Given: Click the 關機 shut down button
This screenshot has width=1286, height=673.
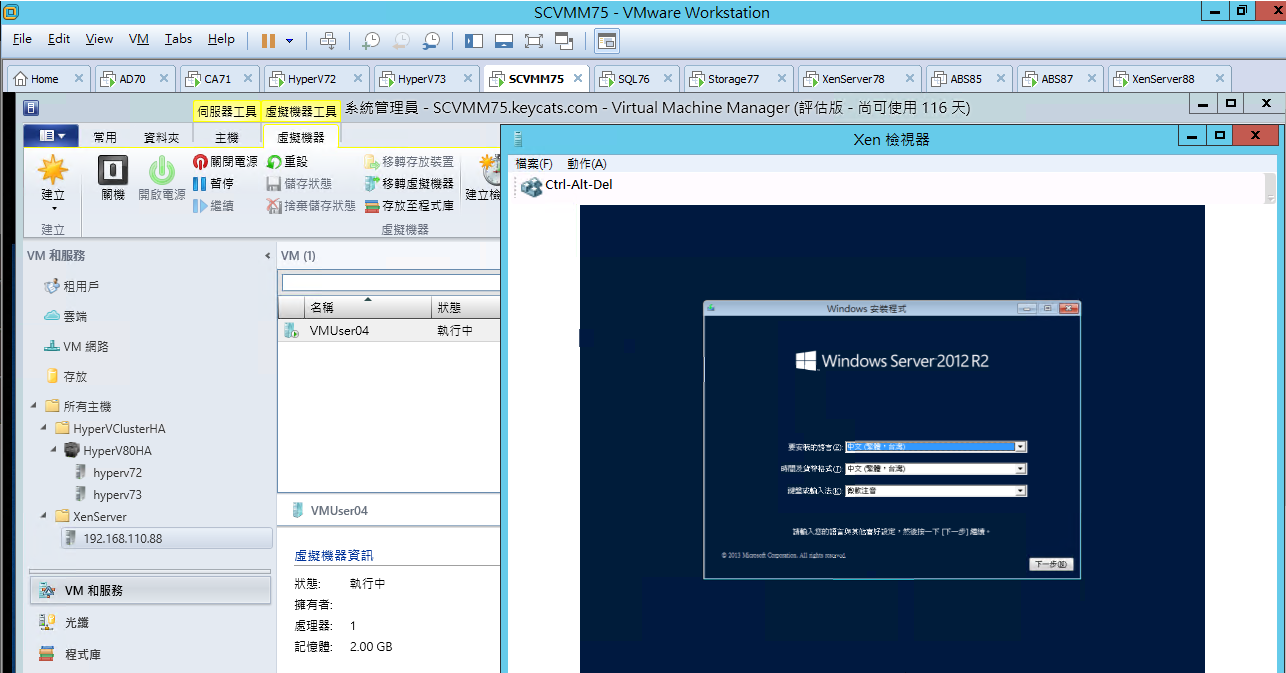Looking at the screenshot, I should coord(113,178).
